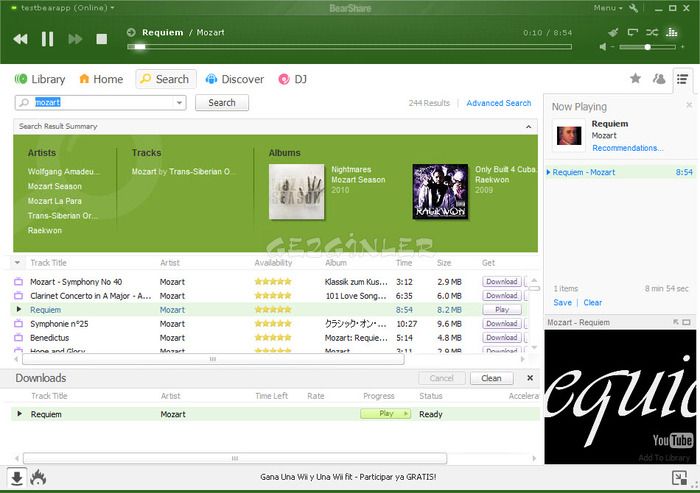
Task: Open the Only Built 4 Cuban album cover
Action: (441, 192)
